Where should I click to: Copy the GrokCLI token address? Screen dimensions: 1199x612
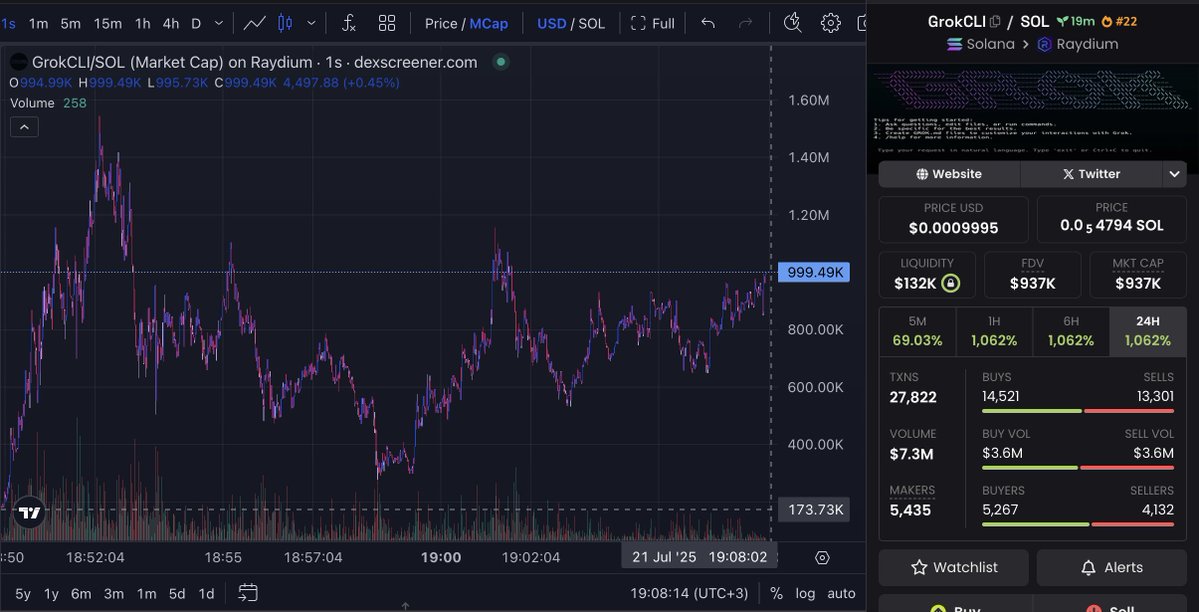tap(995, 21)
